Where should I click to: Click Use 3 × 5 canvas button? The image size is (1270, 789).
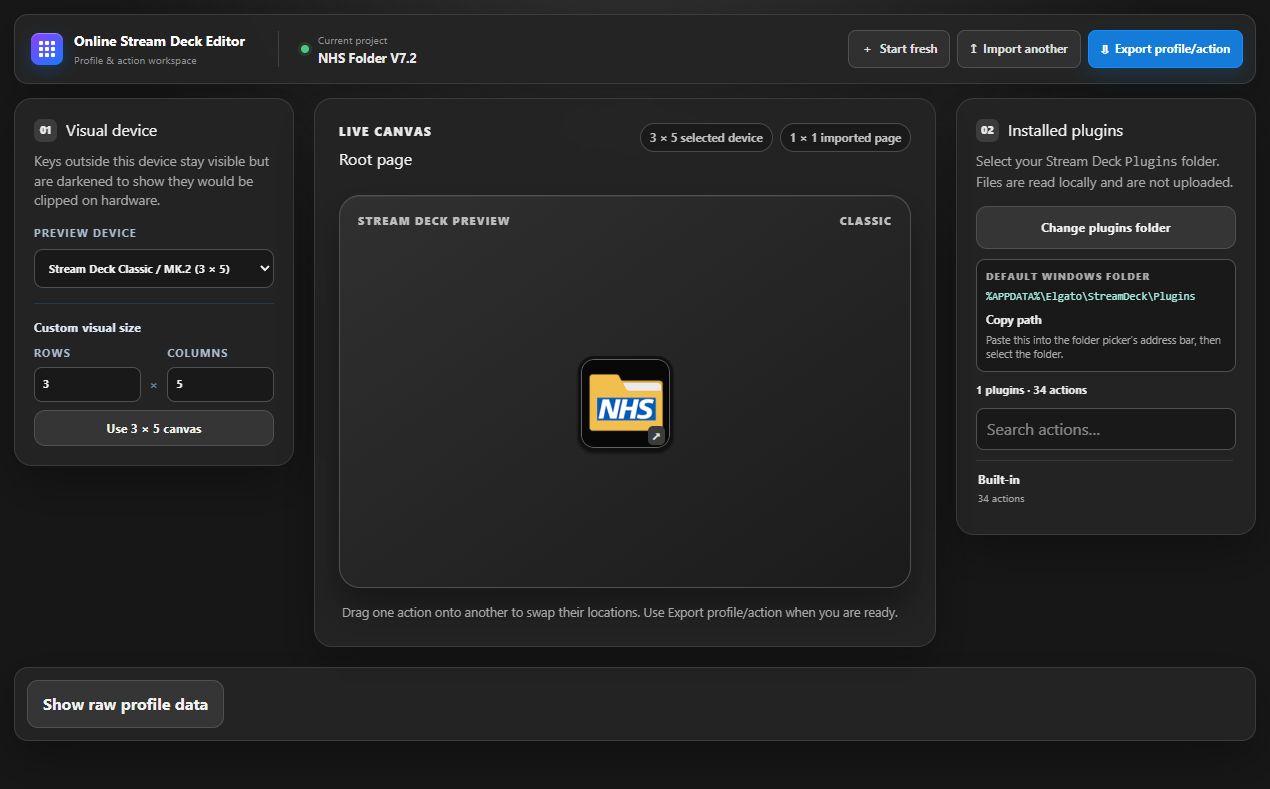click(154, 428)
